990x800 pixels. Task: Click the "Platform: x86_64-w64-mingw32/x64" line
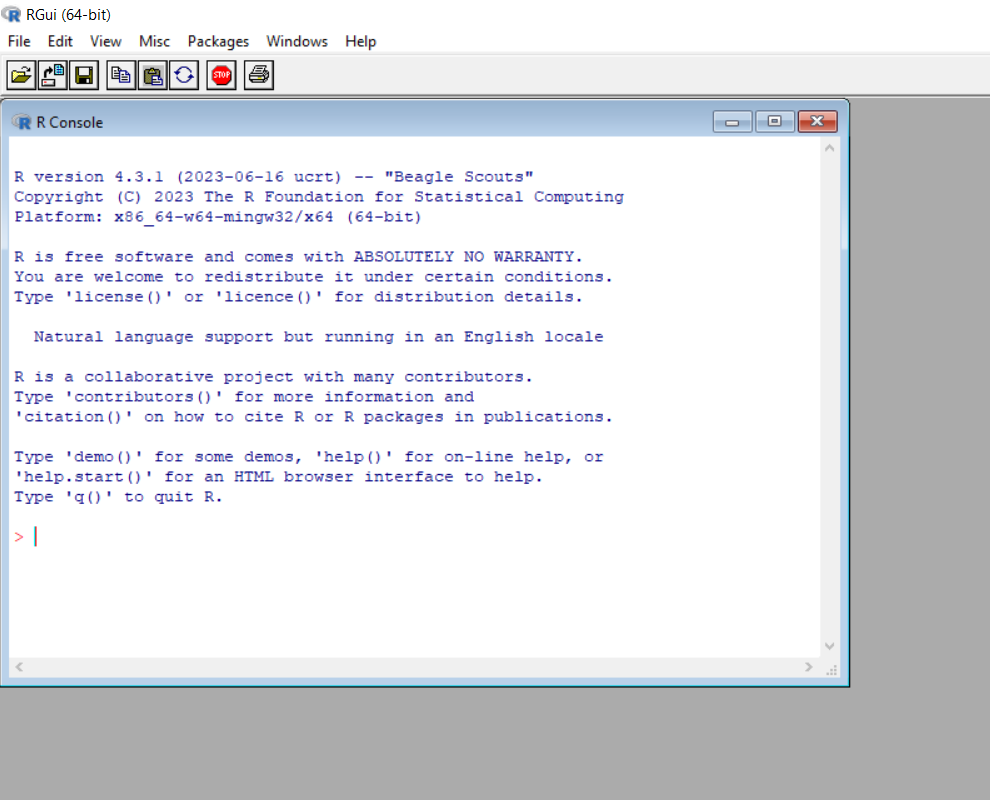pyautogui.click(x=218, y=217)
